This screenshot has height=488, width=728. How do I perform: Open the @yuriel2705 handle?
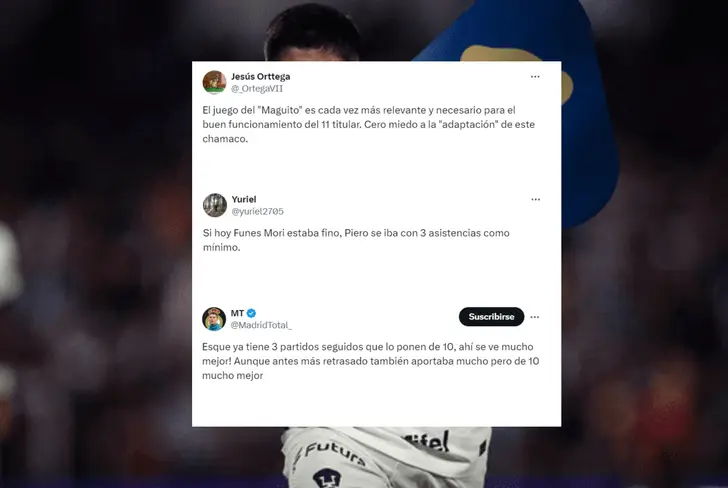point(257,211)
